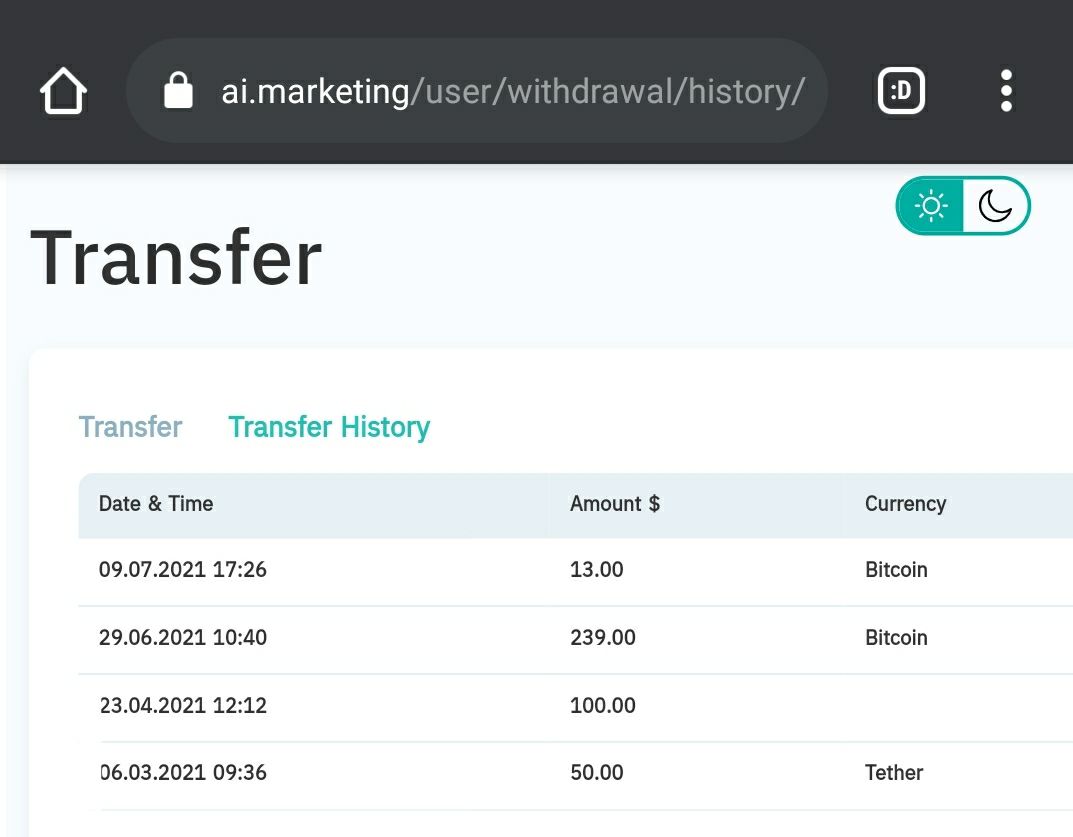This screenshot has height=837, width=1073.
Task: Open the tab switcher button
Action: tap(901, 90)
